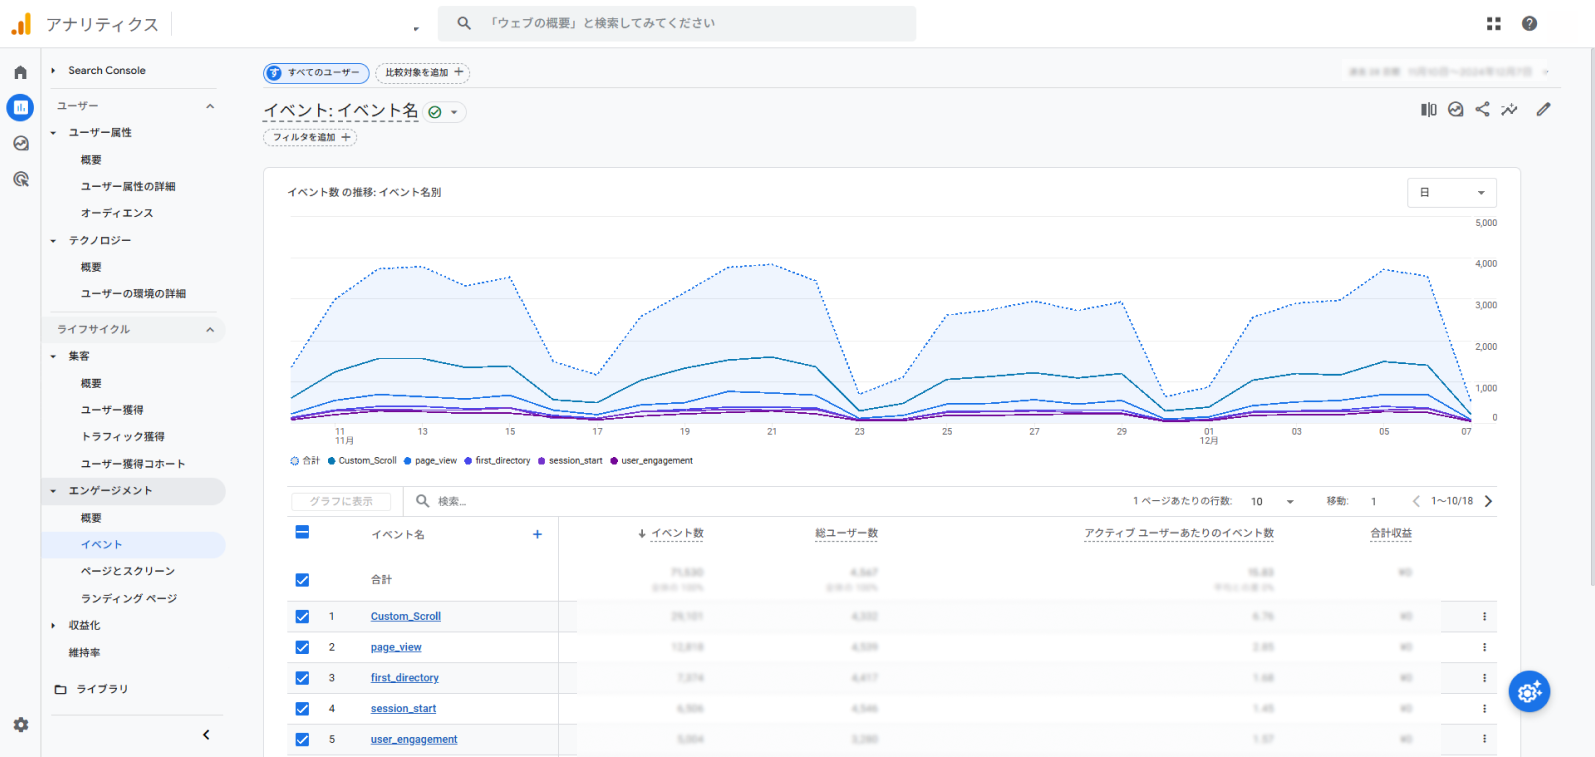The width and height of the screenshot is (1595, 757).
Task: Open row menu for session_start
Action: tap(1484, 708)
